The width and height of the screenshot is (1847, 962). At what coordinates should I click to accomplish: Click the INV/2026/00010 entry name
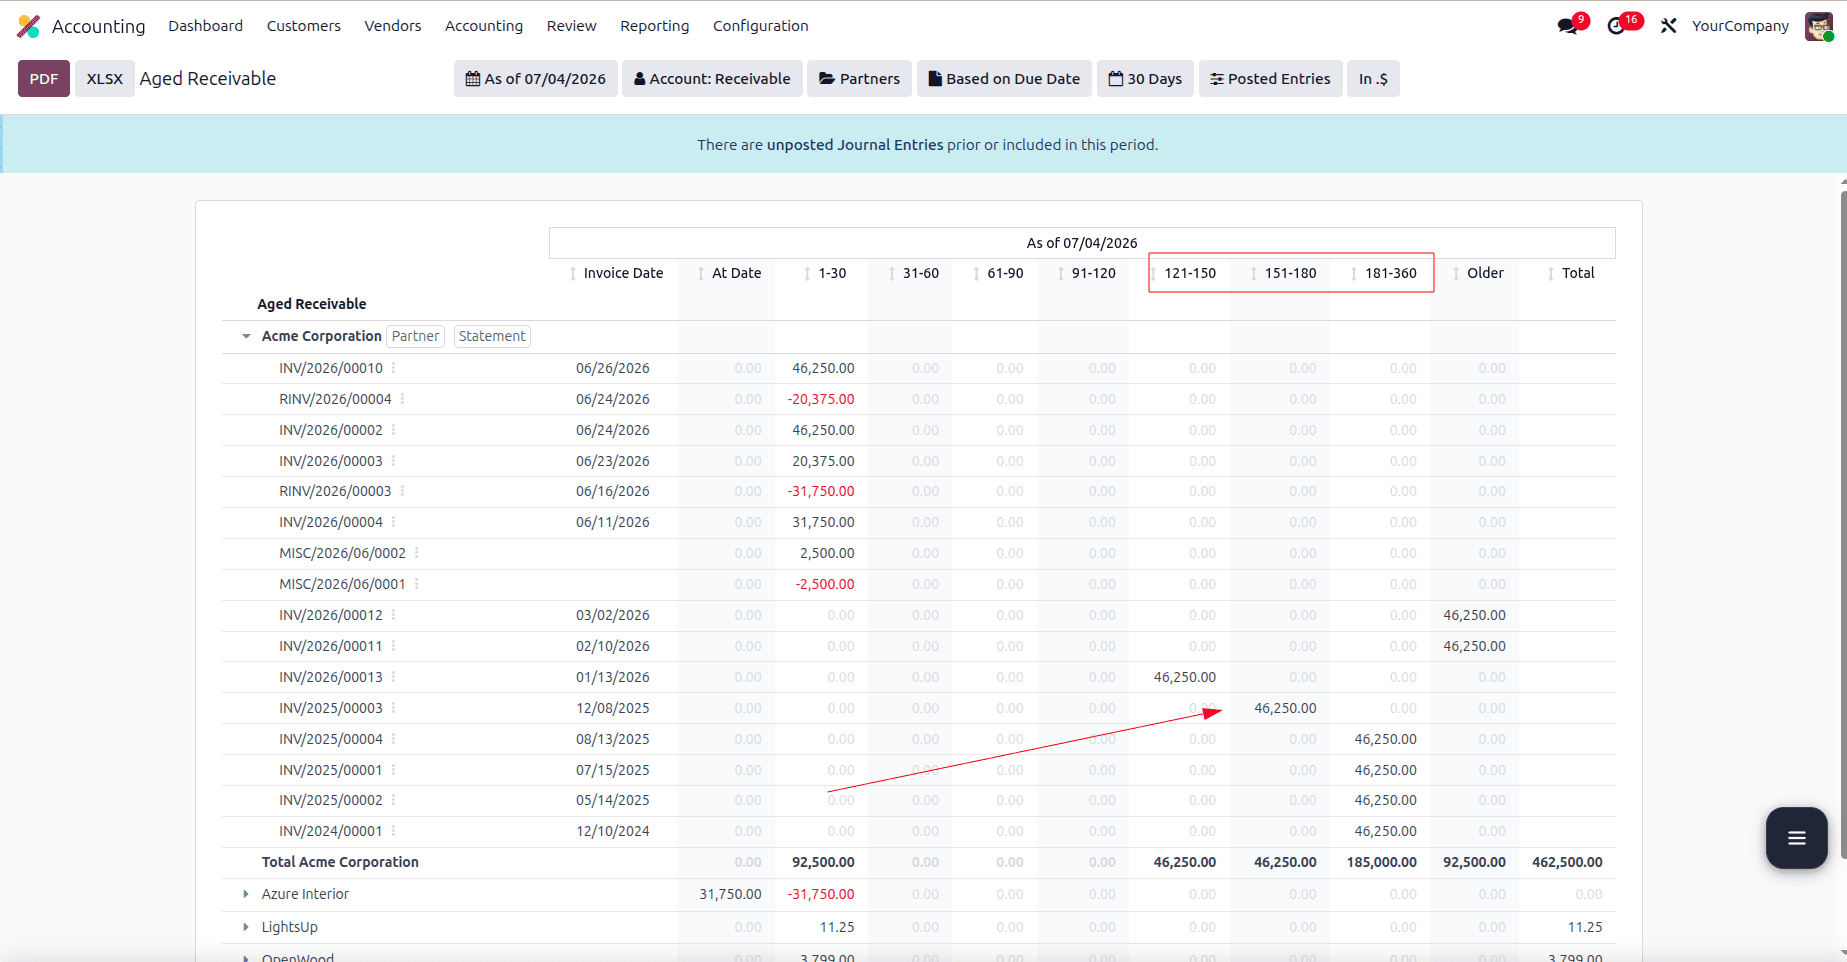pyautogui.click(x=331, y=368)
